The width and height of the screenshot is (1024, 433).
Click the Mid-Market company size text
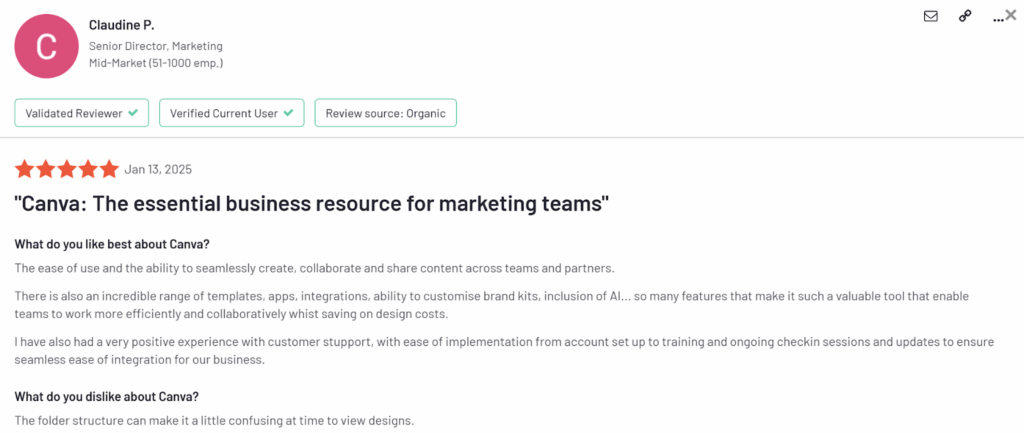click(155, 63)
